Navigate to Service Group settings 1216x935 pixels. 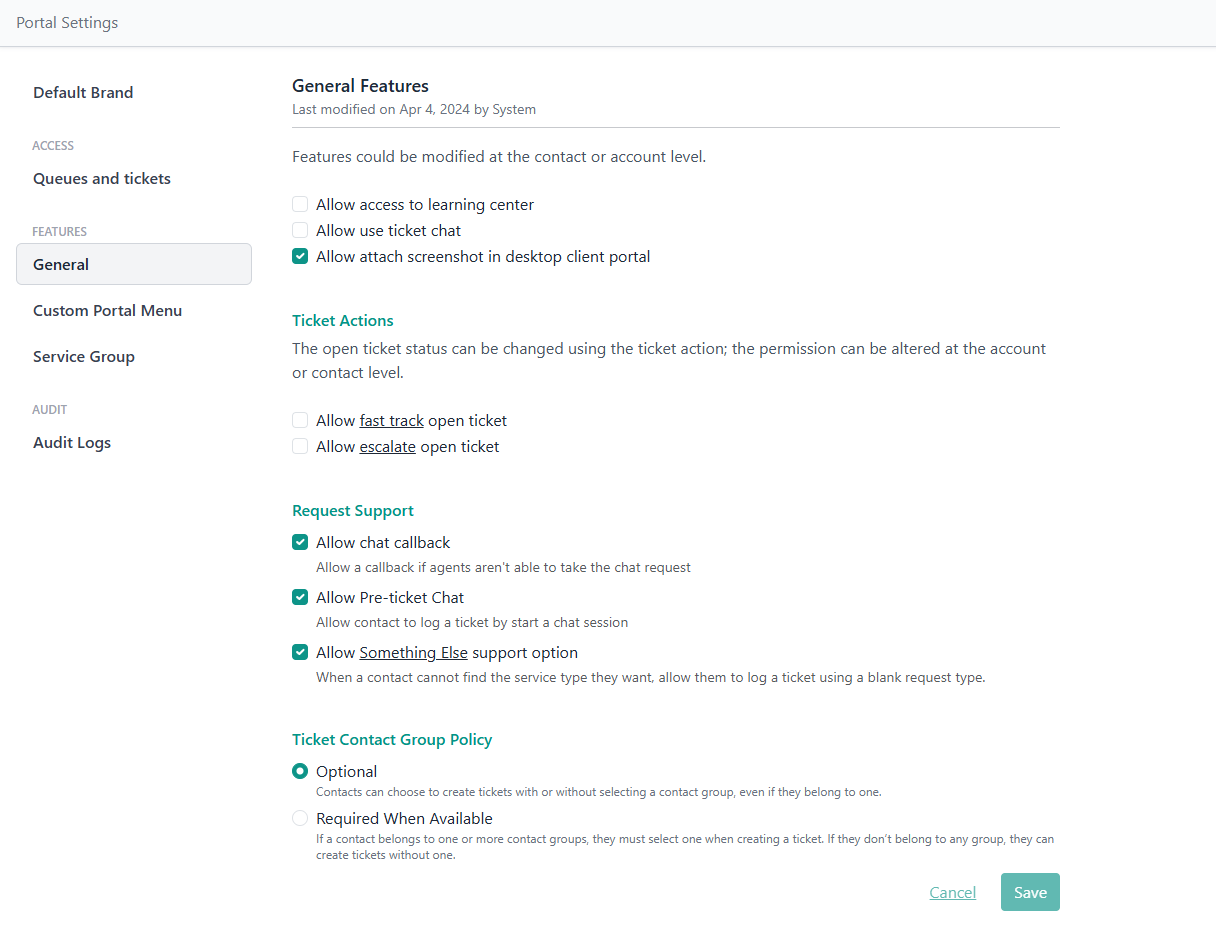(x=84, y=356)
